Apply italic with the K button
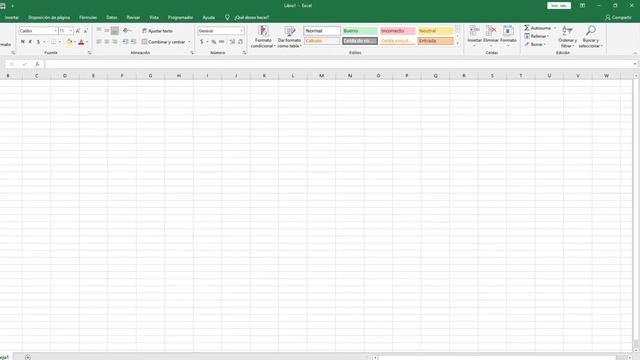Viewport: 640px width, 360px height. [30, 42]
